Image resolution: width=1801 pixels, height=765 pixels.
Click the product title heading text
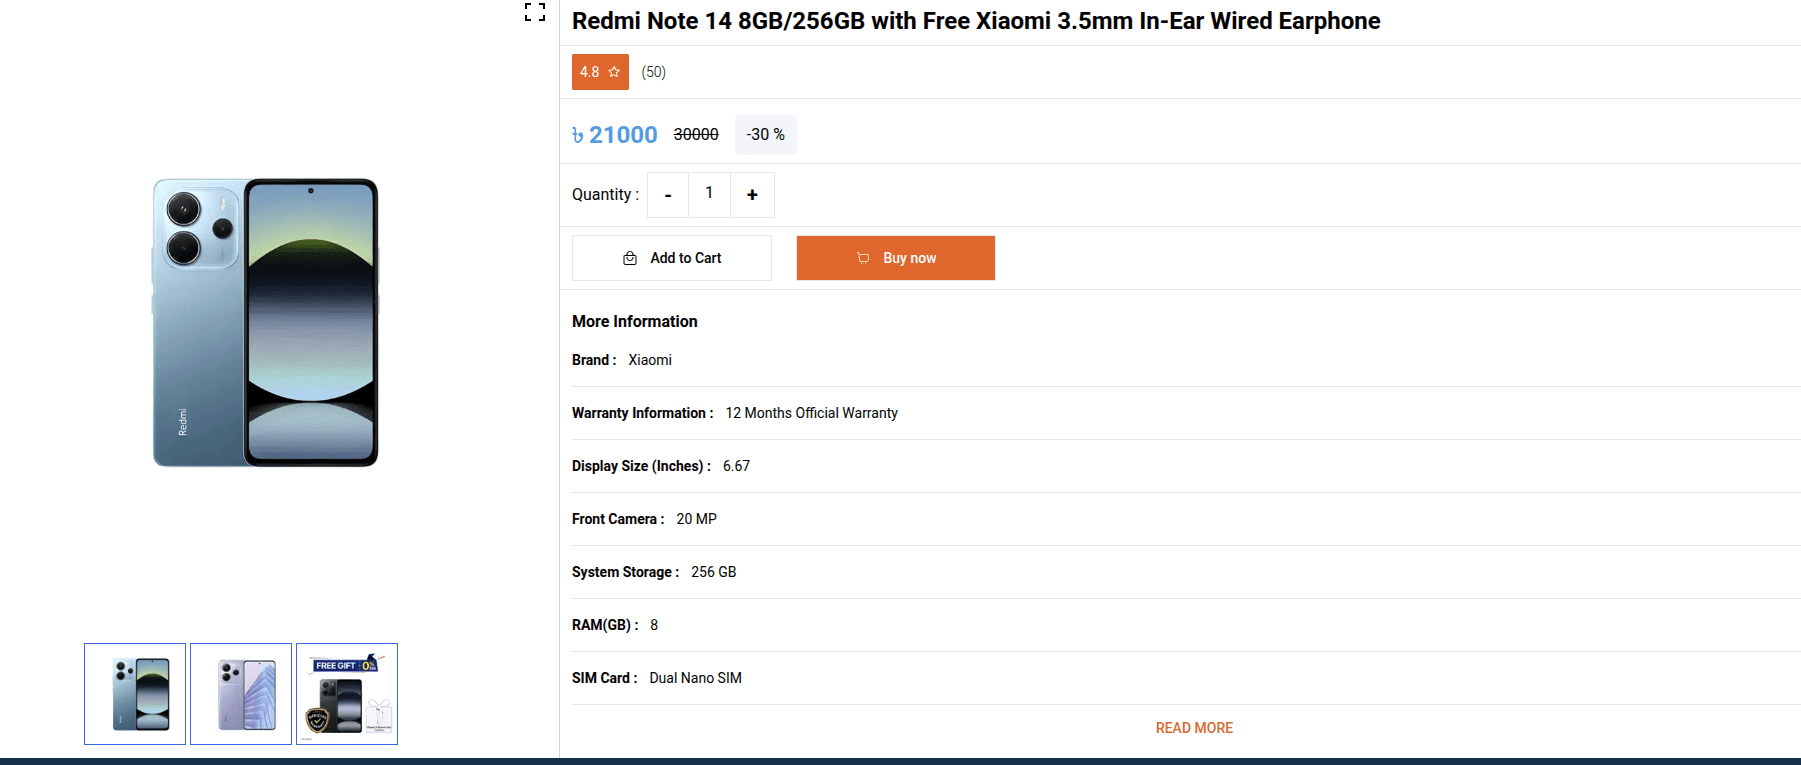tap(975, 20)
